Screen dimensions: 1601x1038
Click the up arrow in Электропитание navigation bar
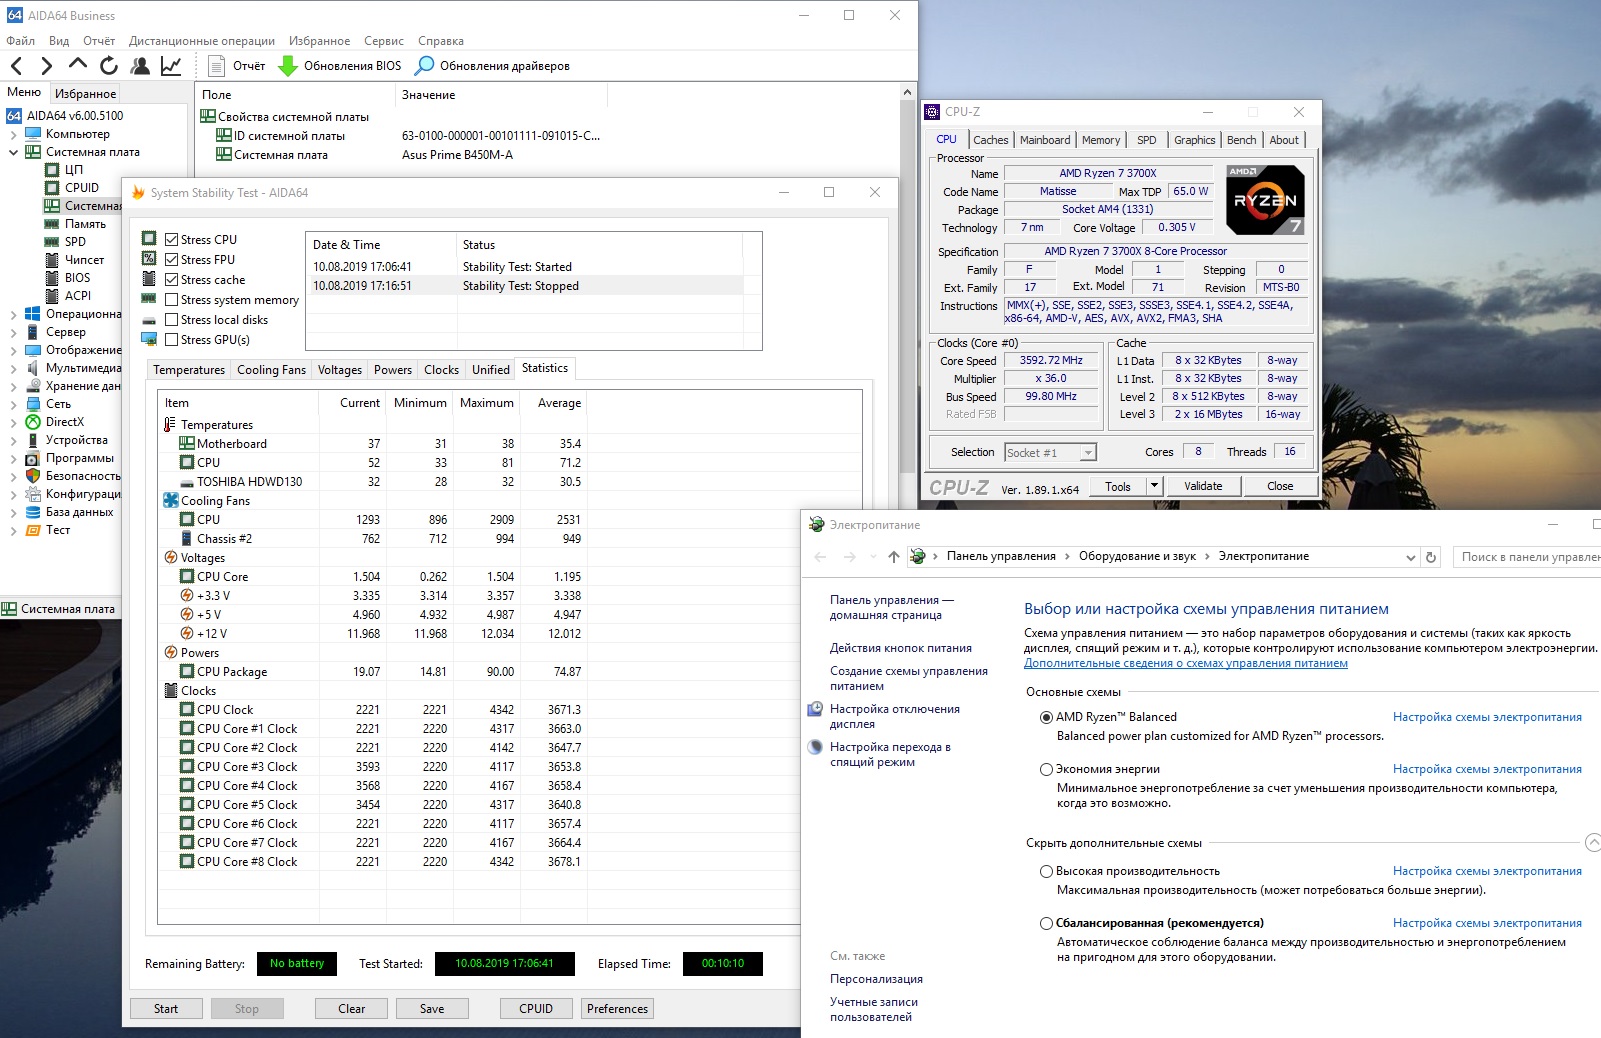(x=894, y=557)
